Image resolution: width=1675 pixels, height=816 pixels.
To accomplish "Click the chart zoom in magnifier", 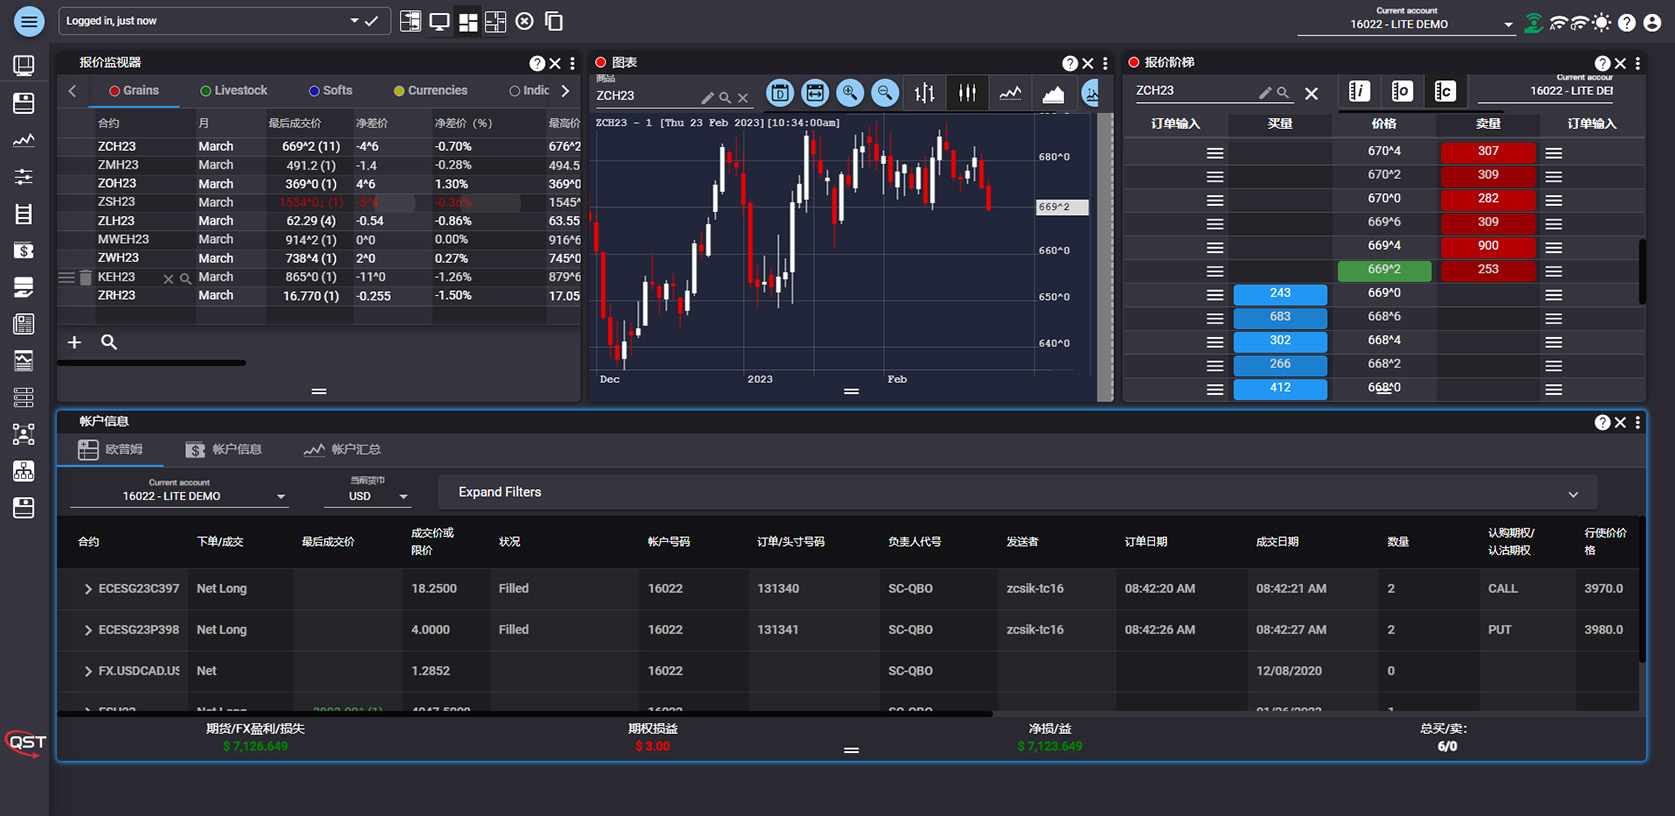I will 849,93.
